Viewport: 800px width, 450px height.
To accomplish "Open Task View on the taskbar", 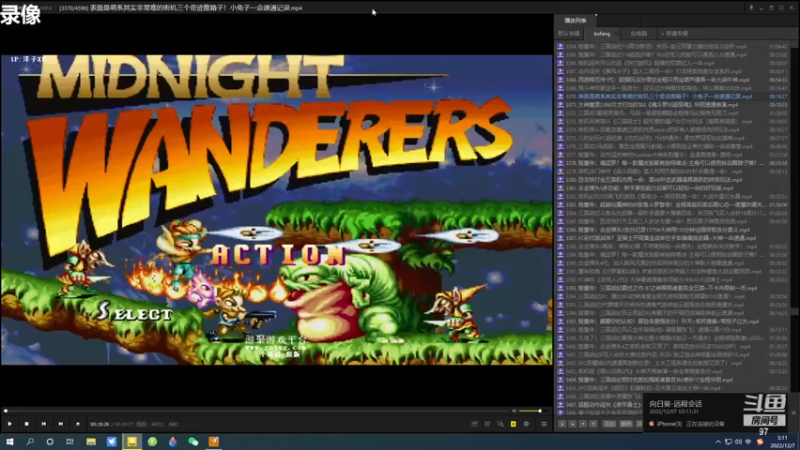I will pyautogui.click(x=70, y=442).
